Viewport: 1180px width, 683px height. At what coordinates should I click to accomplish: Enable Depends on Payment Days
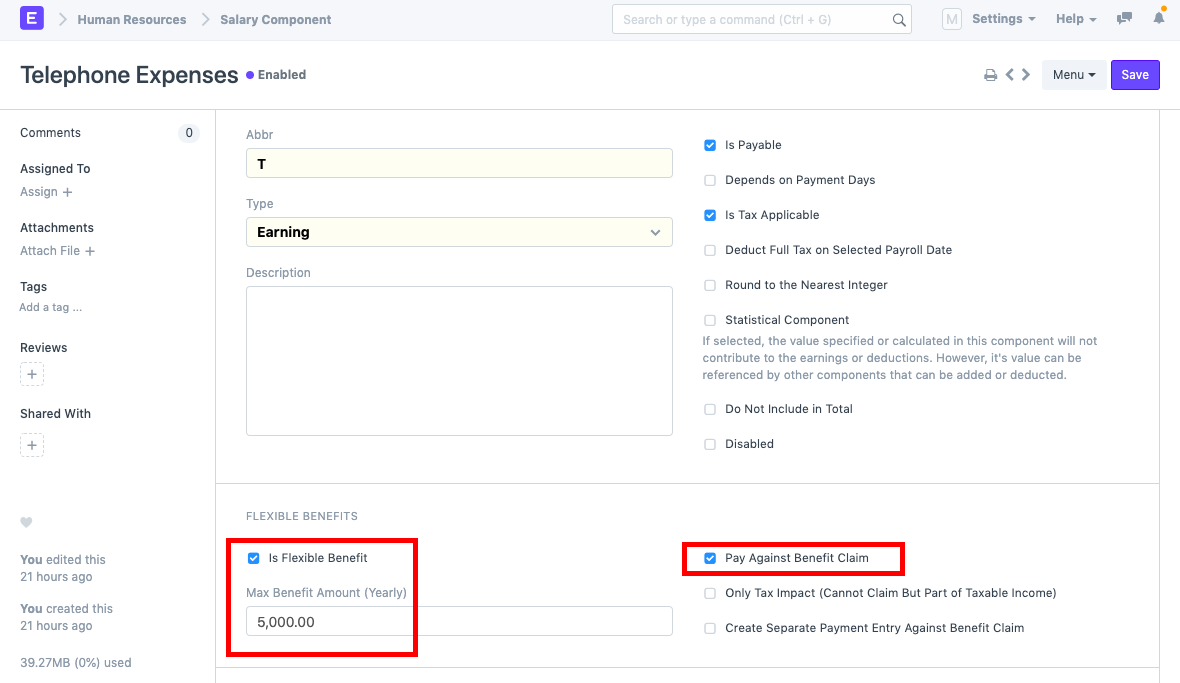point(710,180)
